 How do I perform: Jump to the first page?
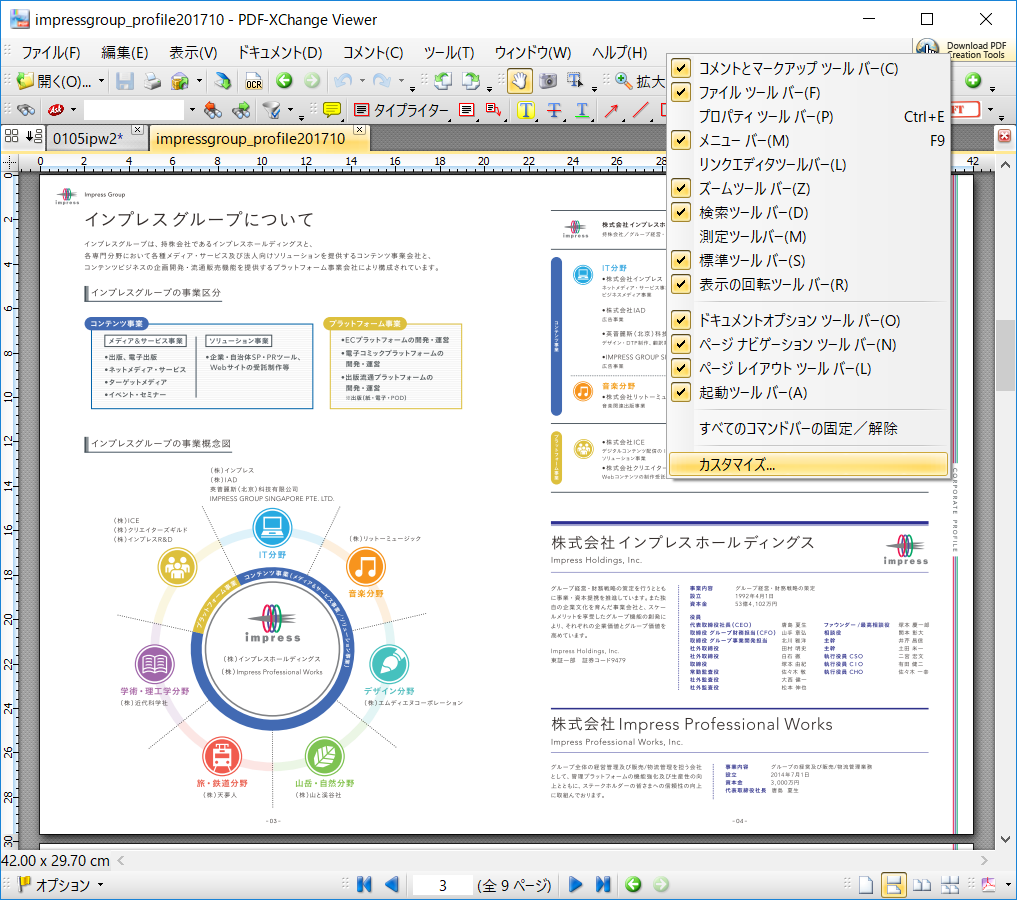364,884
